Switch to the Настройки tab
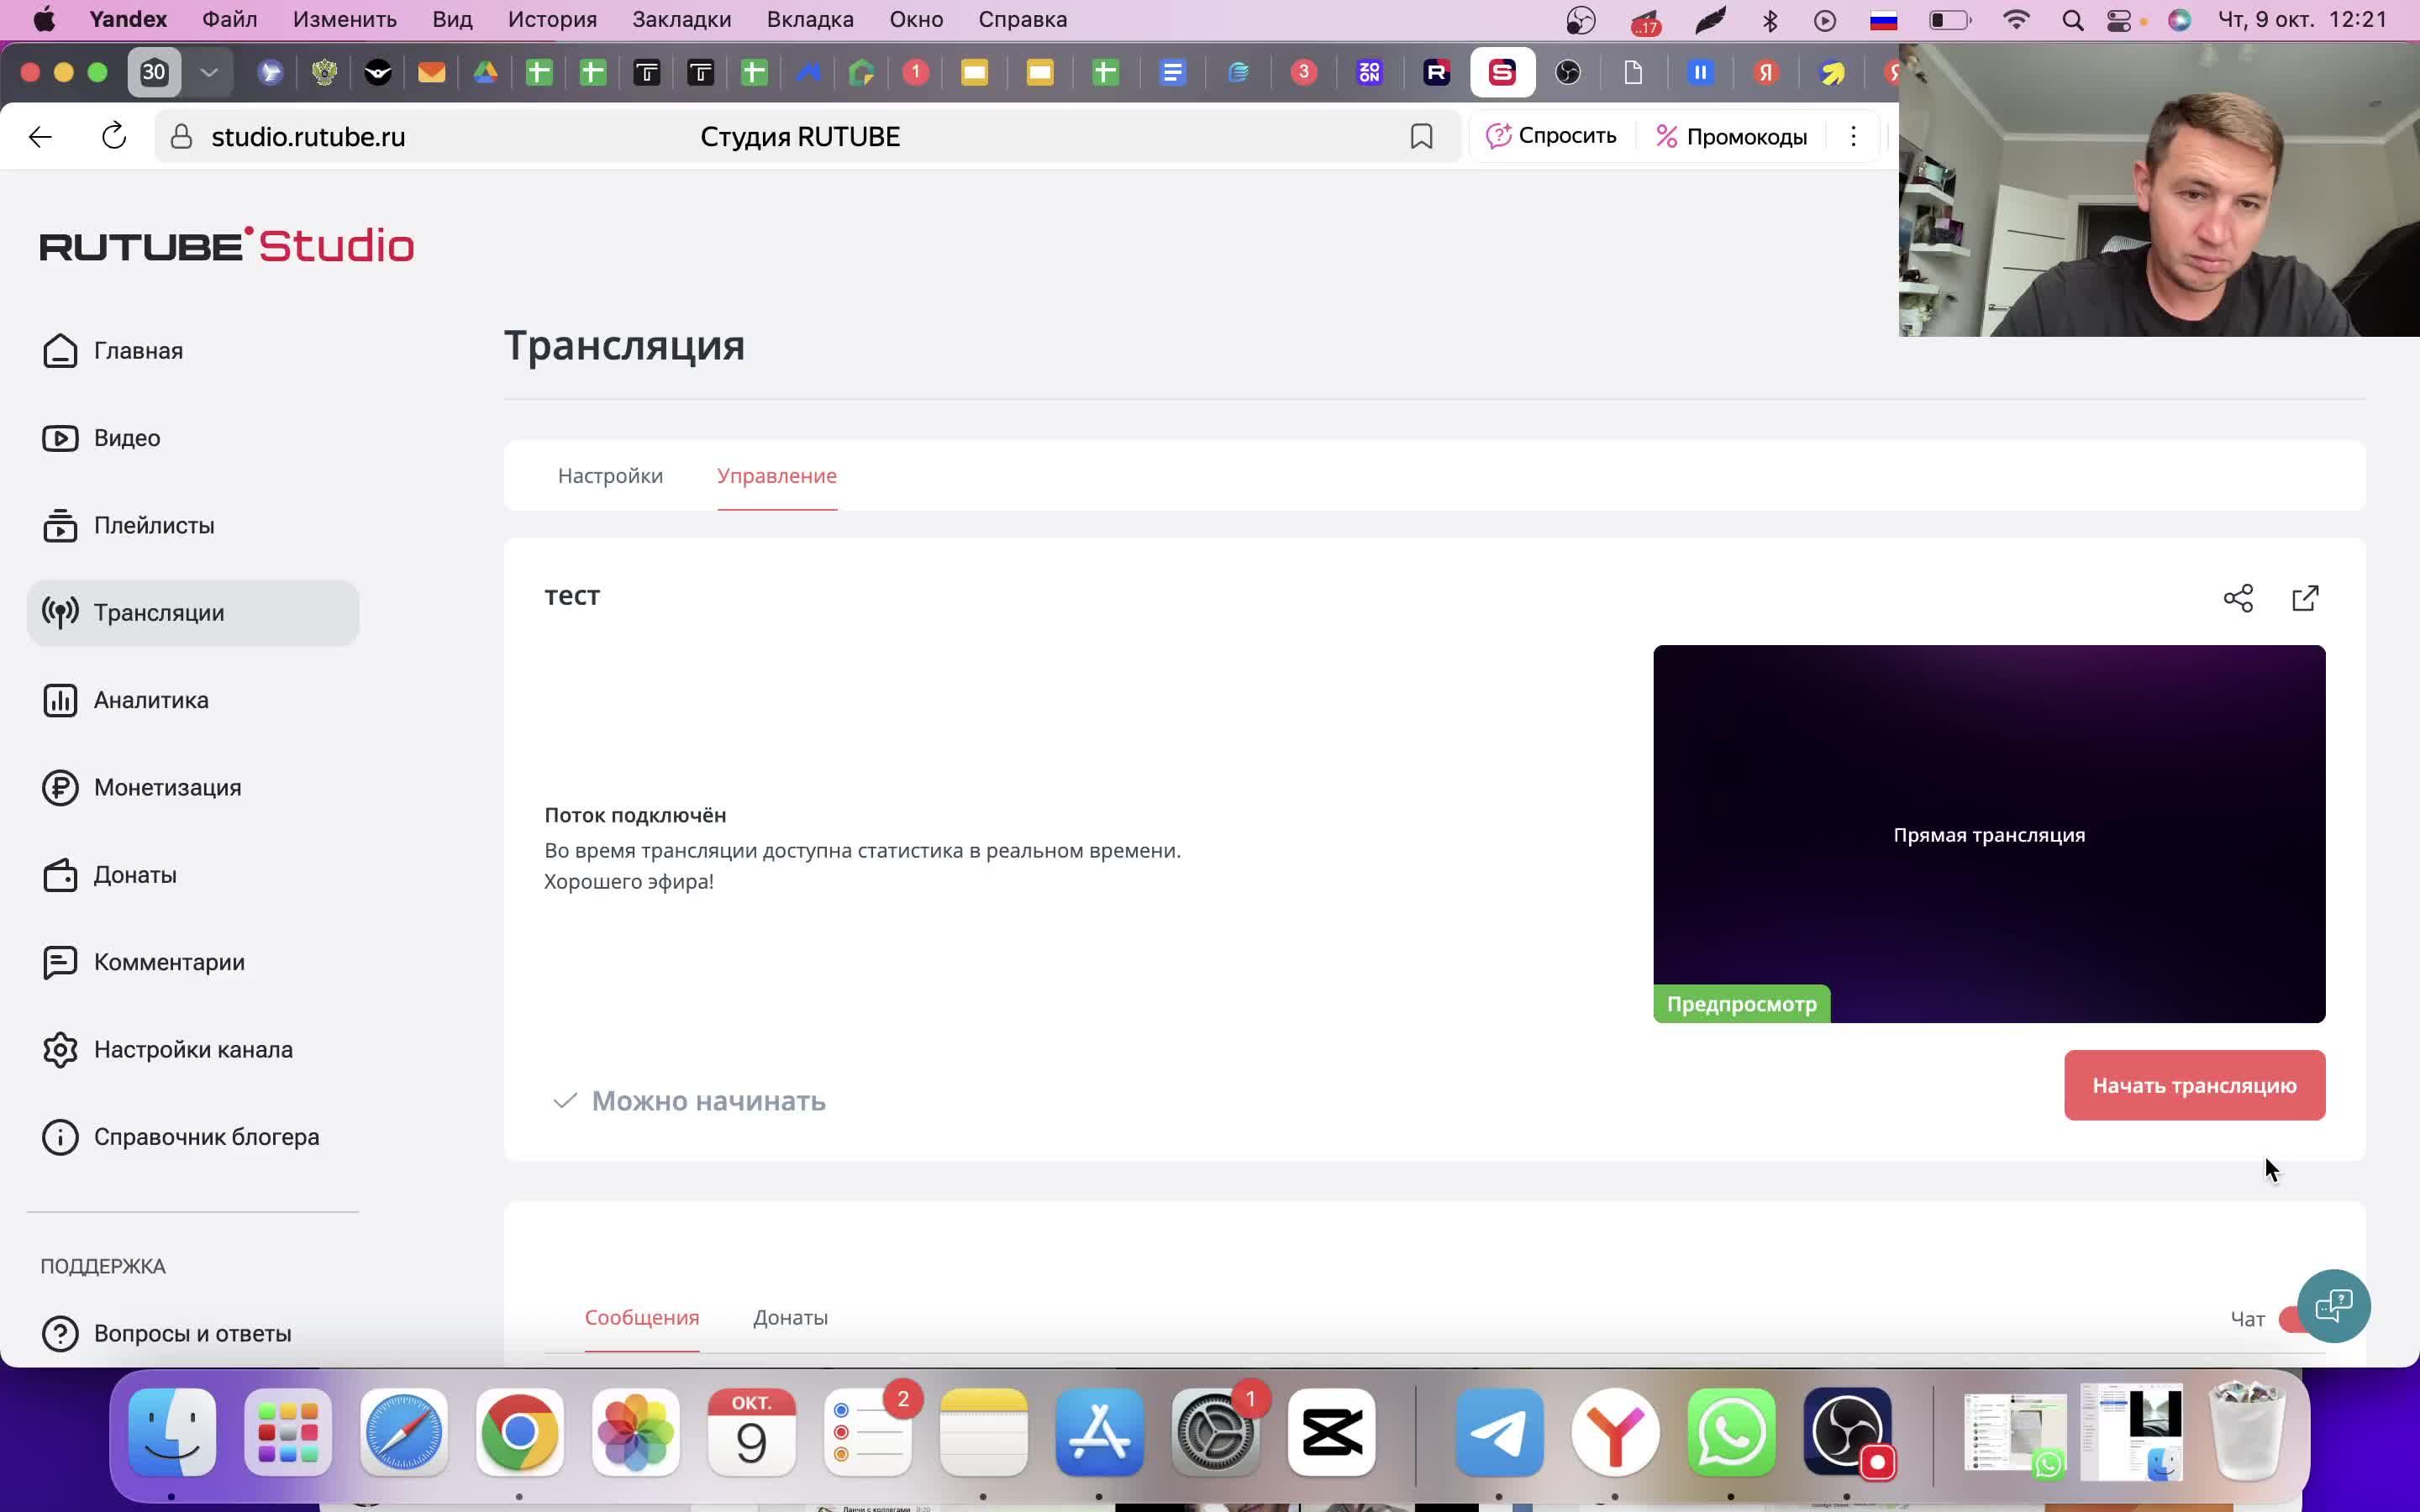Image resolution: width=2420 pixels, height=1512 pixels. pyautogui.click(x=610, y=476)
